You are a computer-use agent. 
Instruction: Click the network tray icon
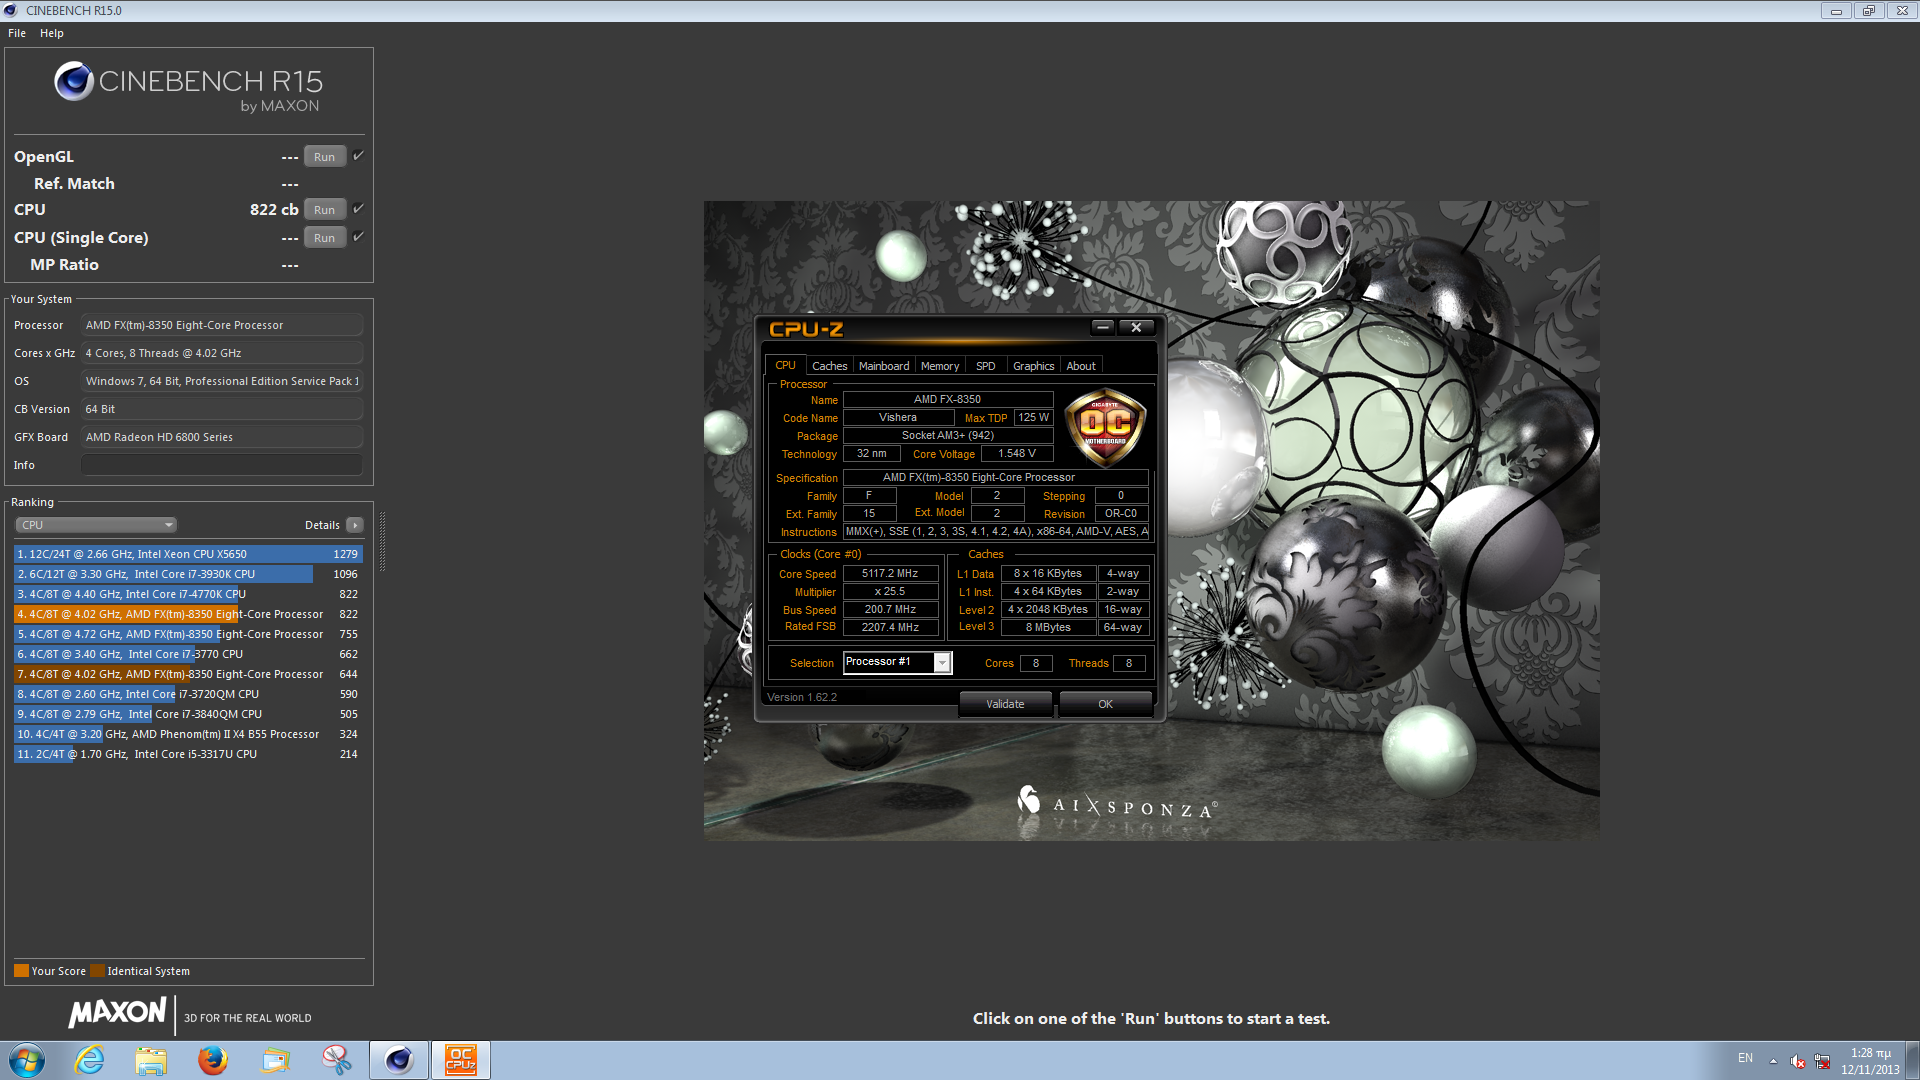tap(1822, 1061)
